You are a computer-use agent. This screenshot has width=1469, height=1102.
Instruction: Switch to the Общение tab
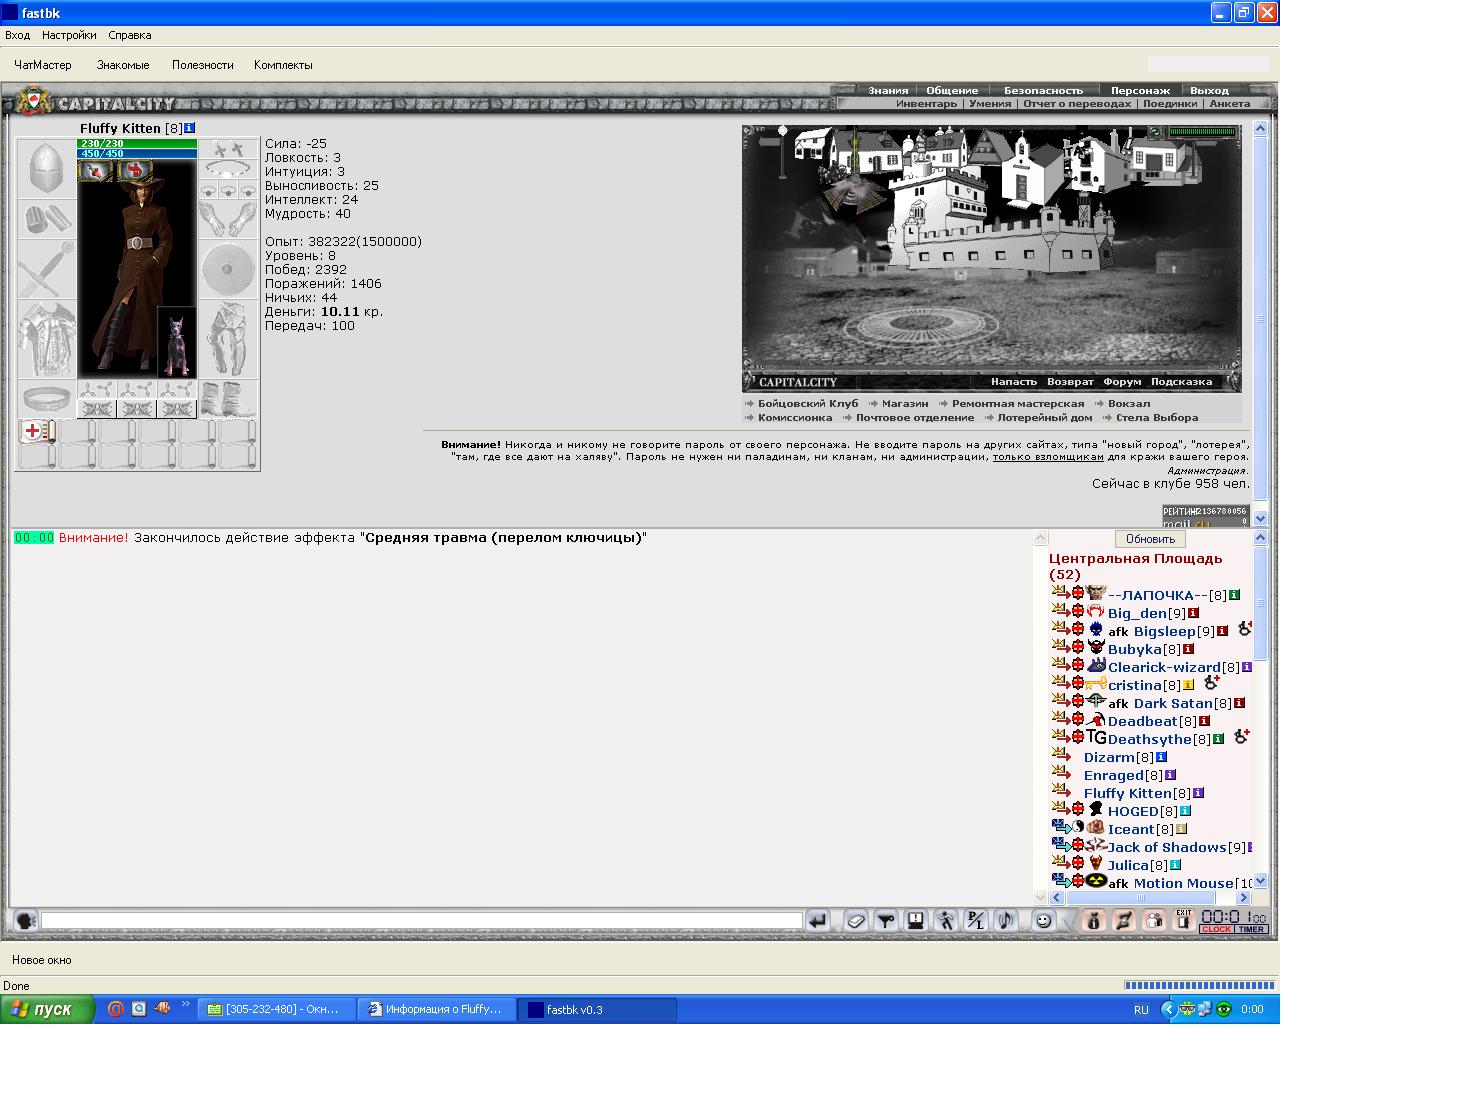pyautogui.click(x=952, y=90)
